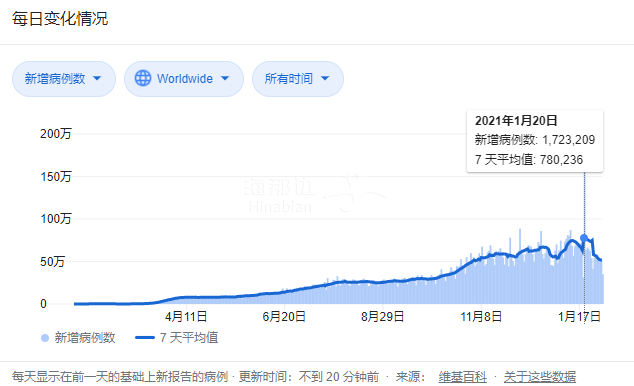634x386 pixels.
Task: Click the 2021年1月20日 tooltip box
Action: pos(535,141)
